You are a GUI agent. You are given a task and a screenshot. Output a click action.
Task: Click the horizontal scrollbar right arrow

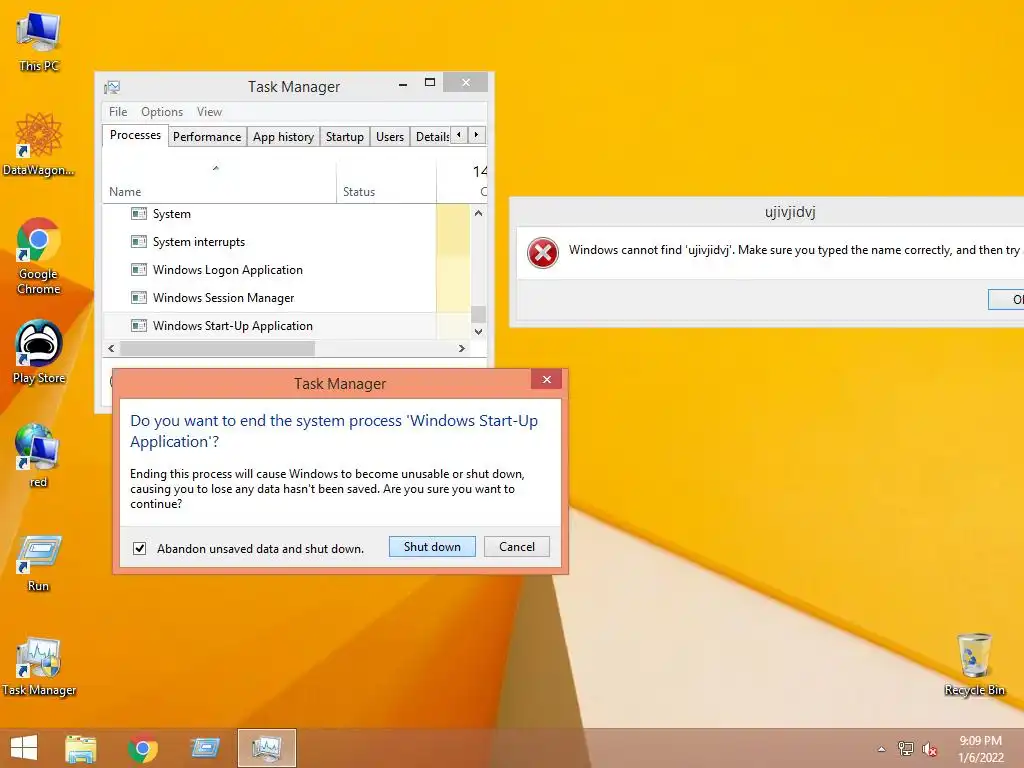pos(462,349)
